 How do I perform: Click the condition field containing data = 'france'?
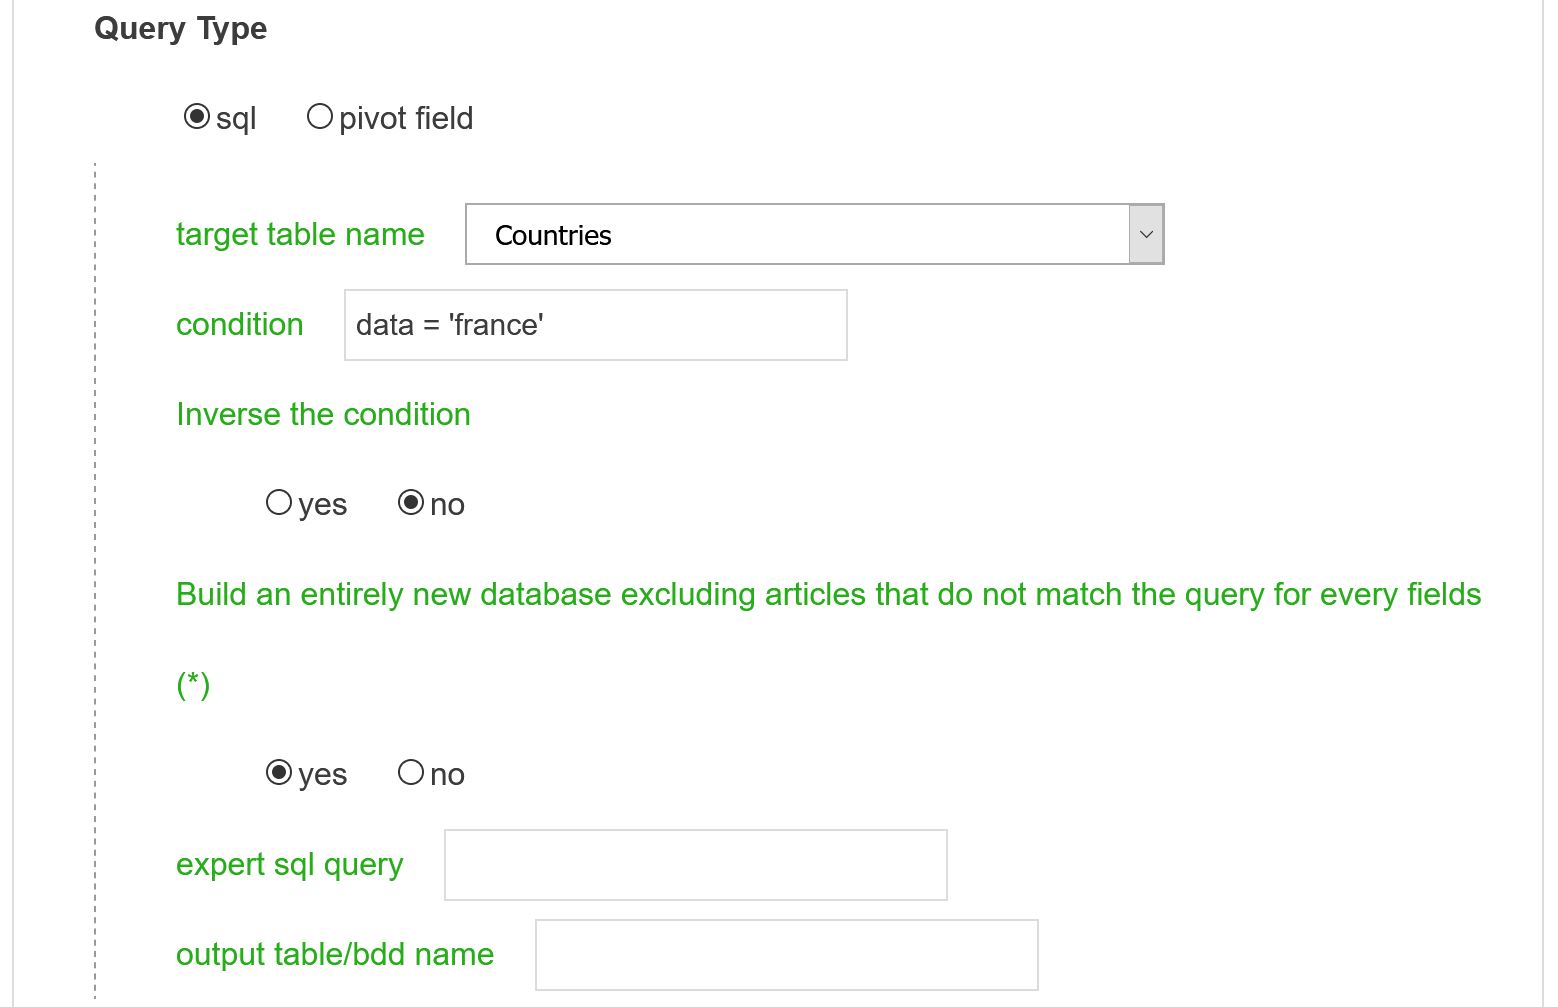tap(595, 325)
